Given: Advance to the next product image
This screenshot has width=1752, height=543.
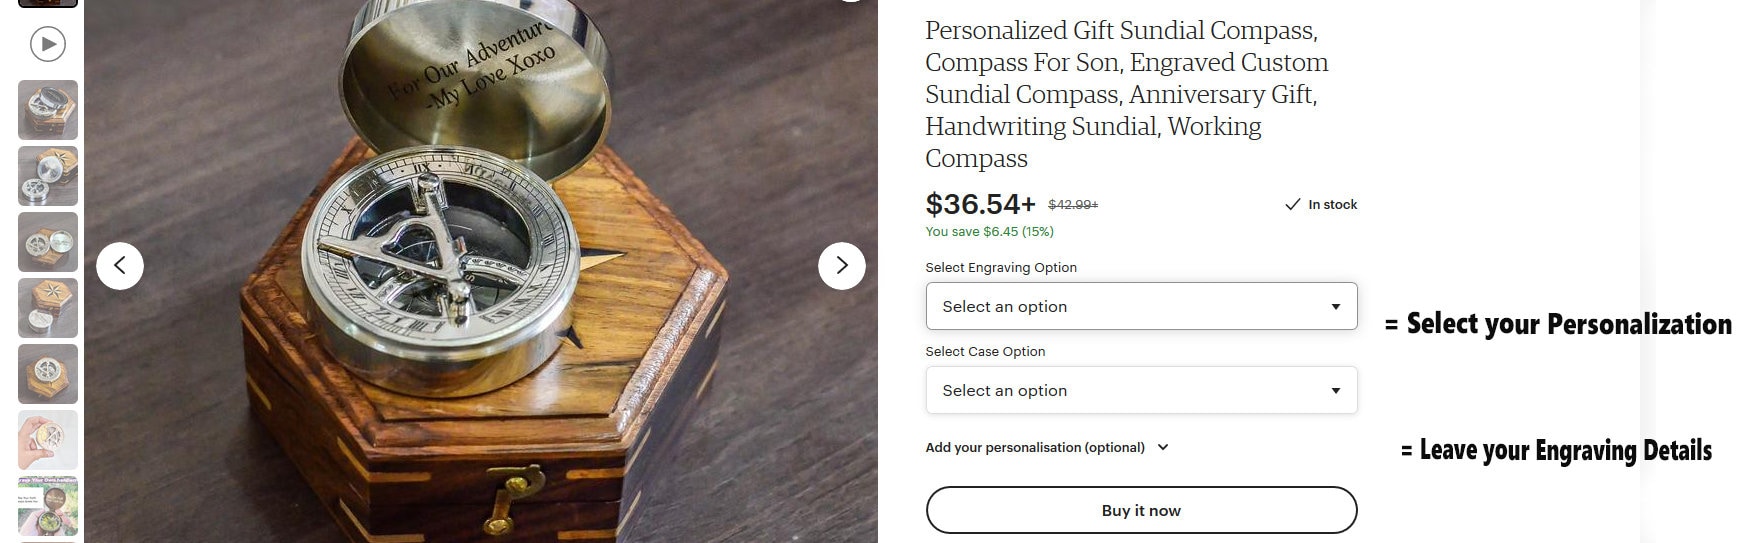Looking at the screenshot, I should coord(842,266).
